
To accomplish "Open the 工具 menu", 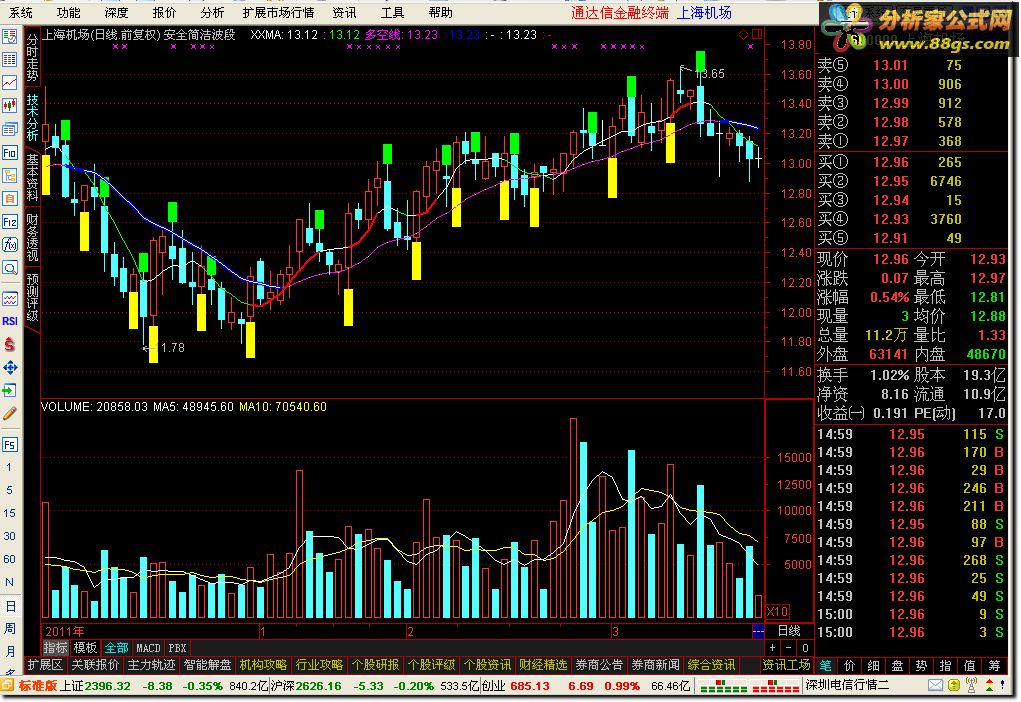I will click(x=393, y=12).
